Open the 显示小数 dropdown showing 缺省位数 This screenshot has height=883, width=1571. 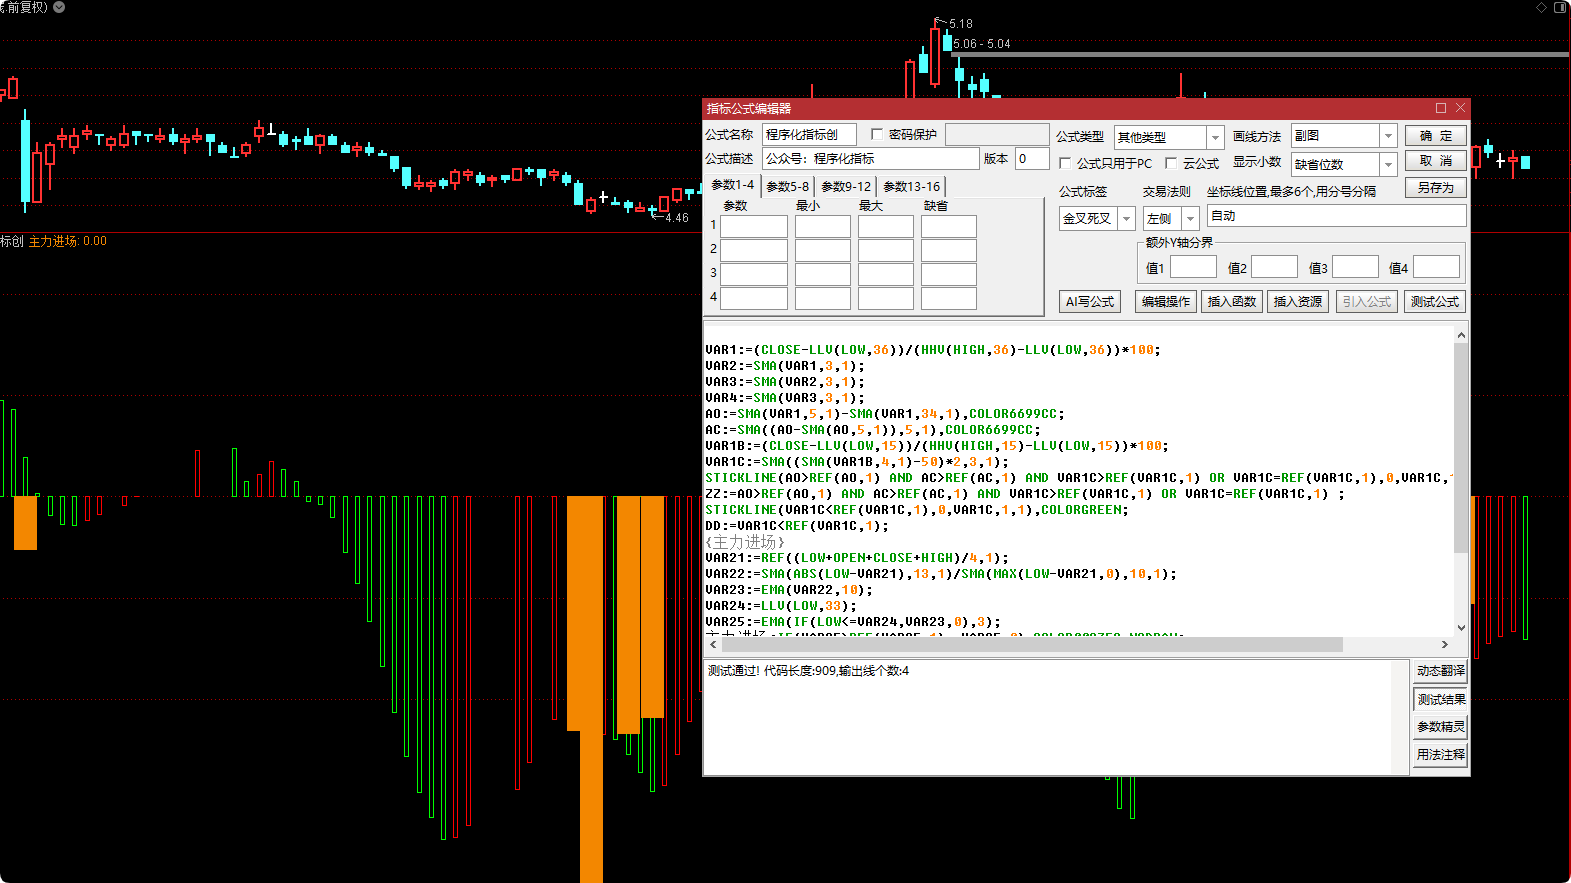pos(1388,164)
